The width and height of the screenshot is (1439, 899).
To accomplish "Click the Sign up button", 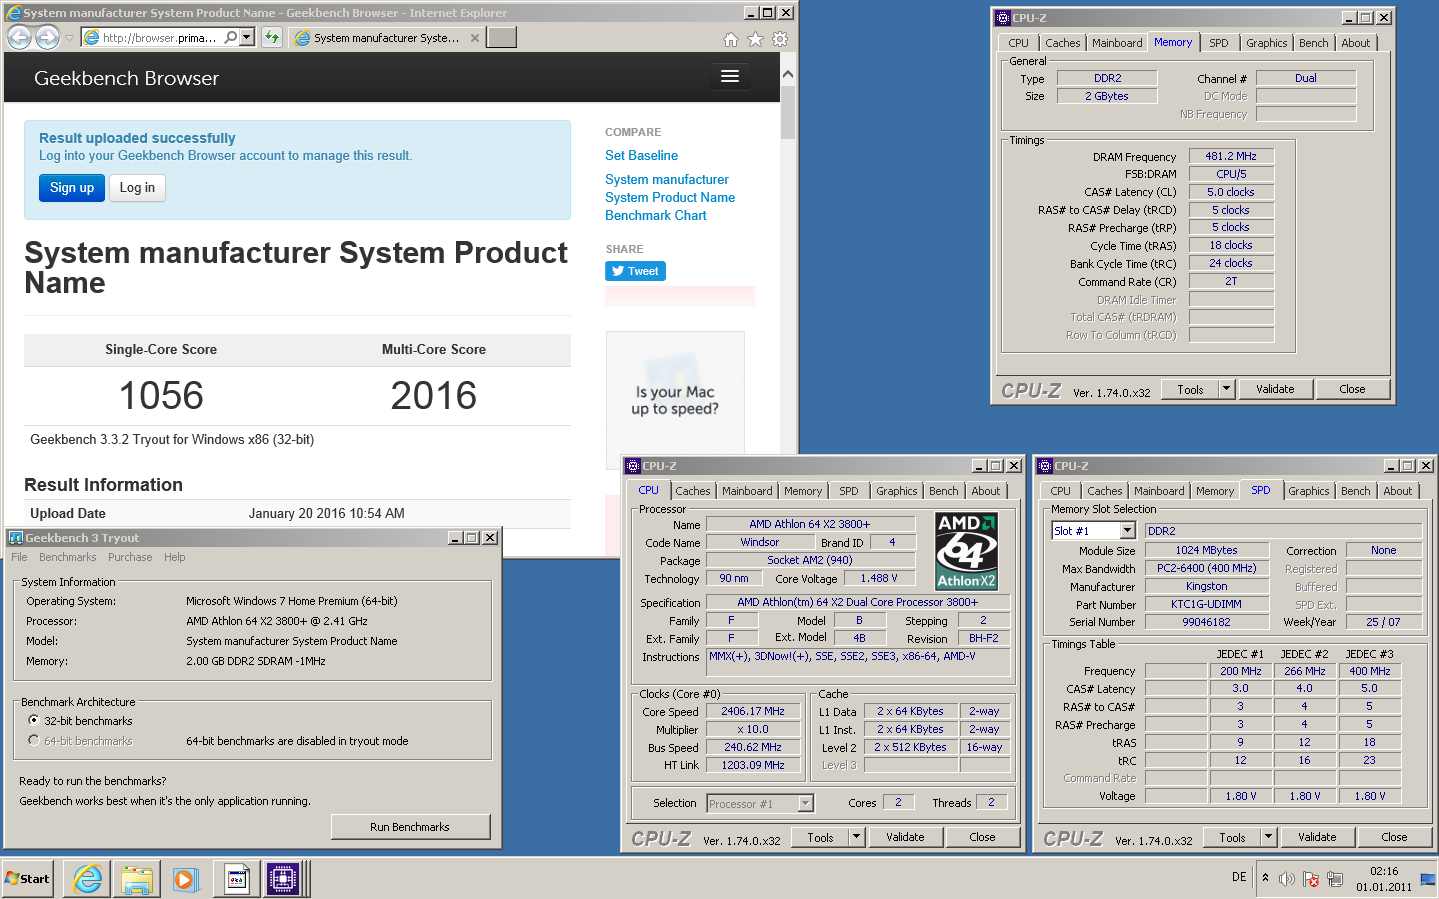I will click(72, 188).
